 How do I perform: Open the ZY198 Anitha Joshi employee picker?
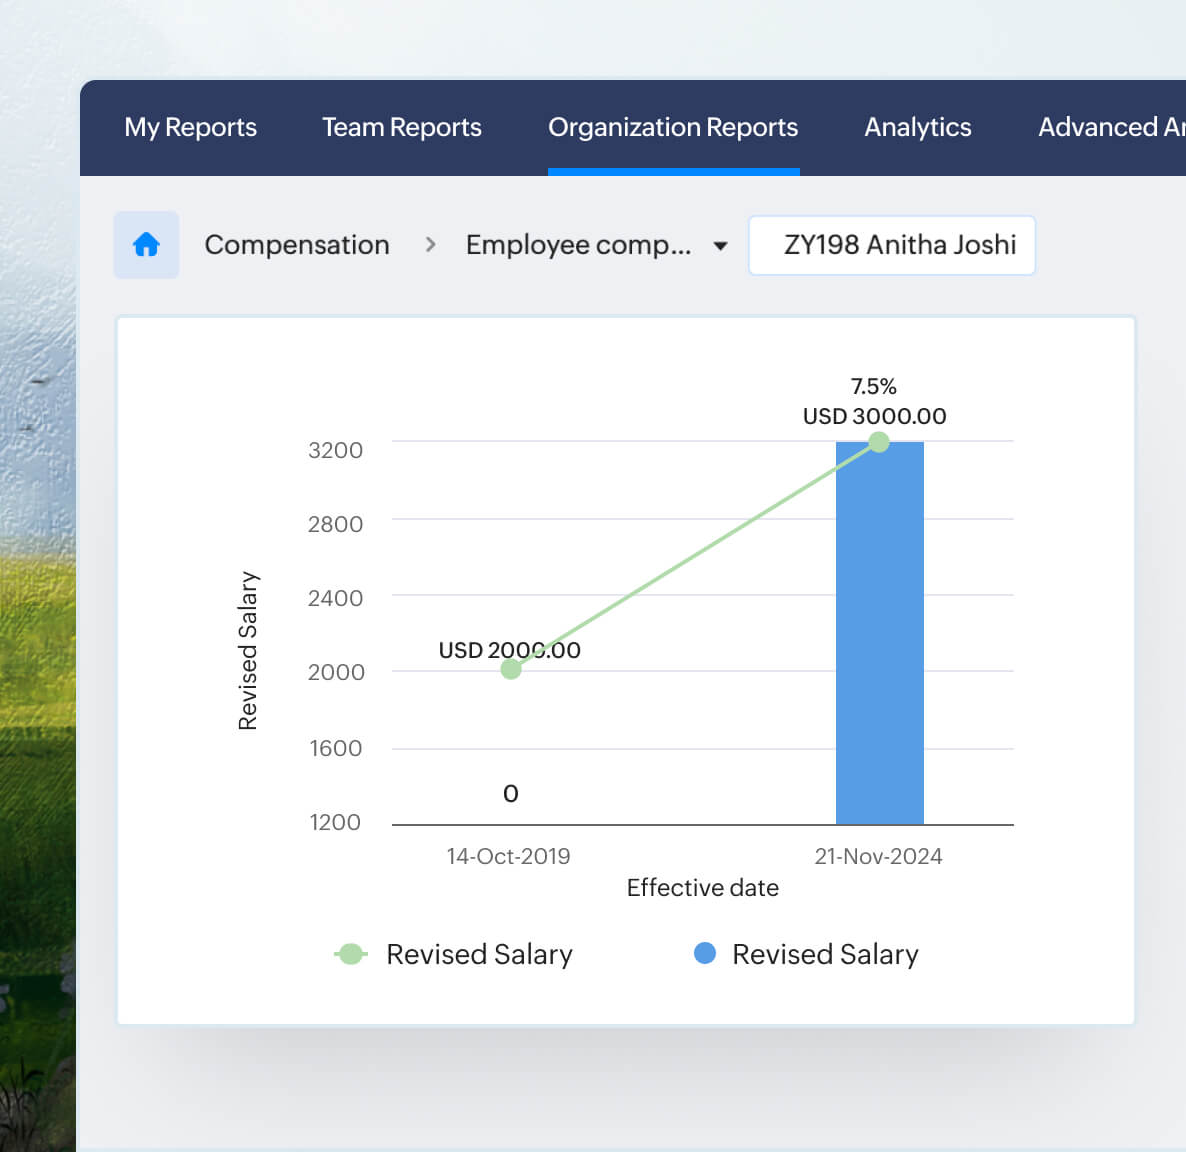tap(892, 245)
